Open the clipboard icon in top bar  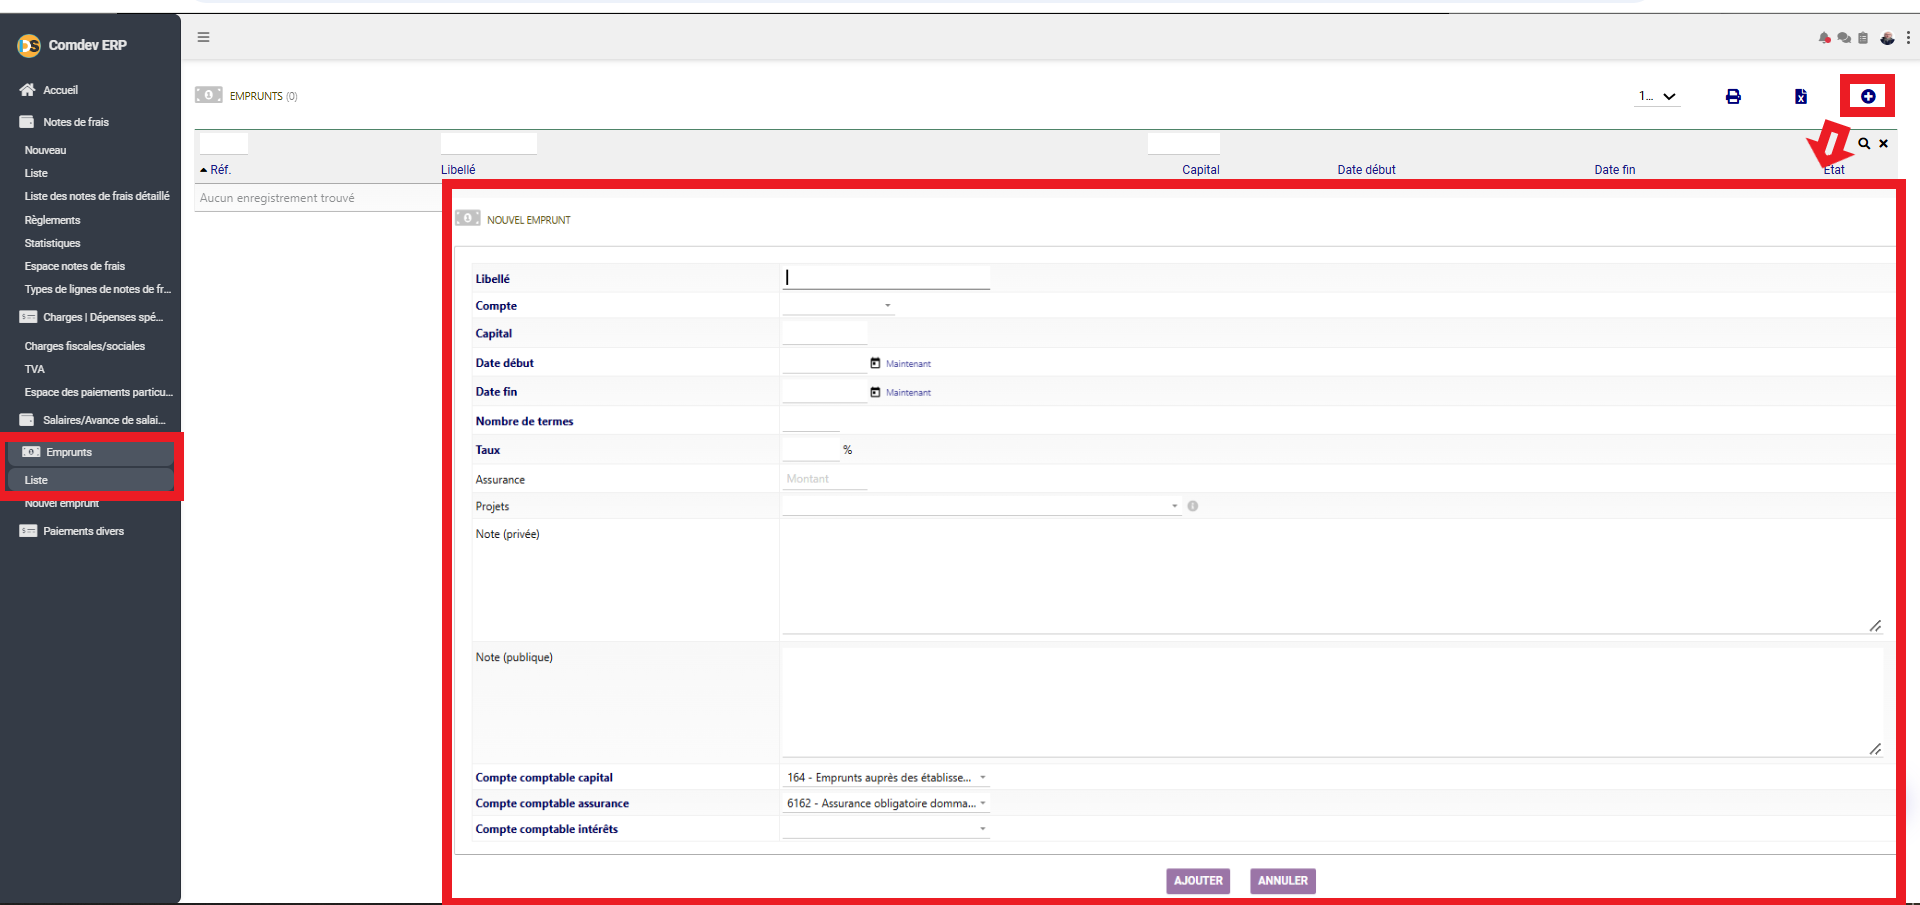tap(1863, 38)
